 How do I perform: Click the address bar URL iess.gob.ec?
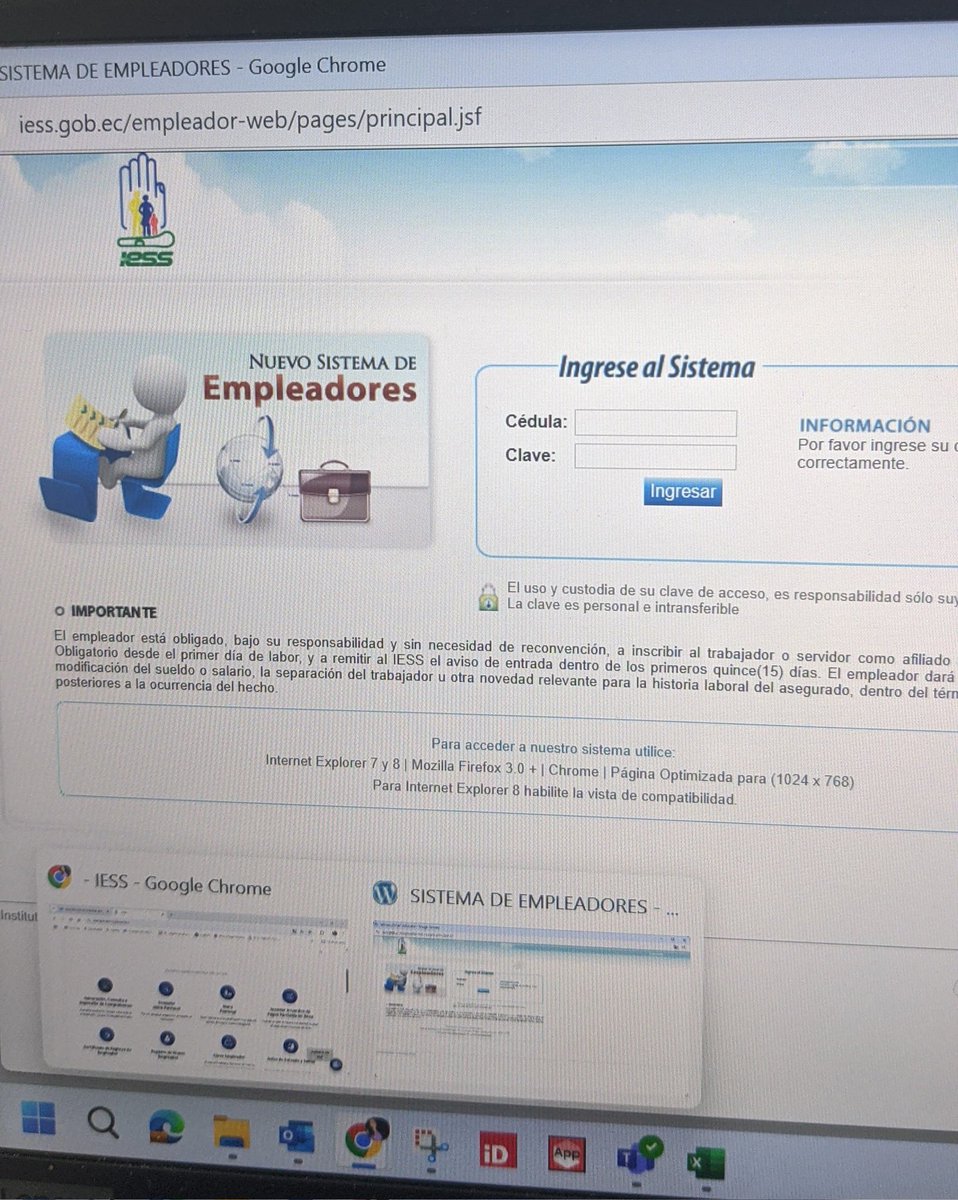(250, 121)
